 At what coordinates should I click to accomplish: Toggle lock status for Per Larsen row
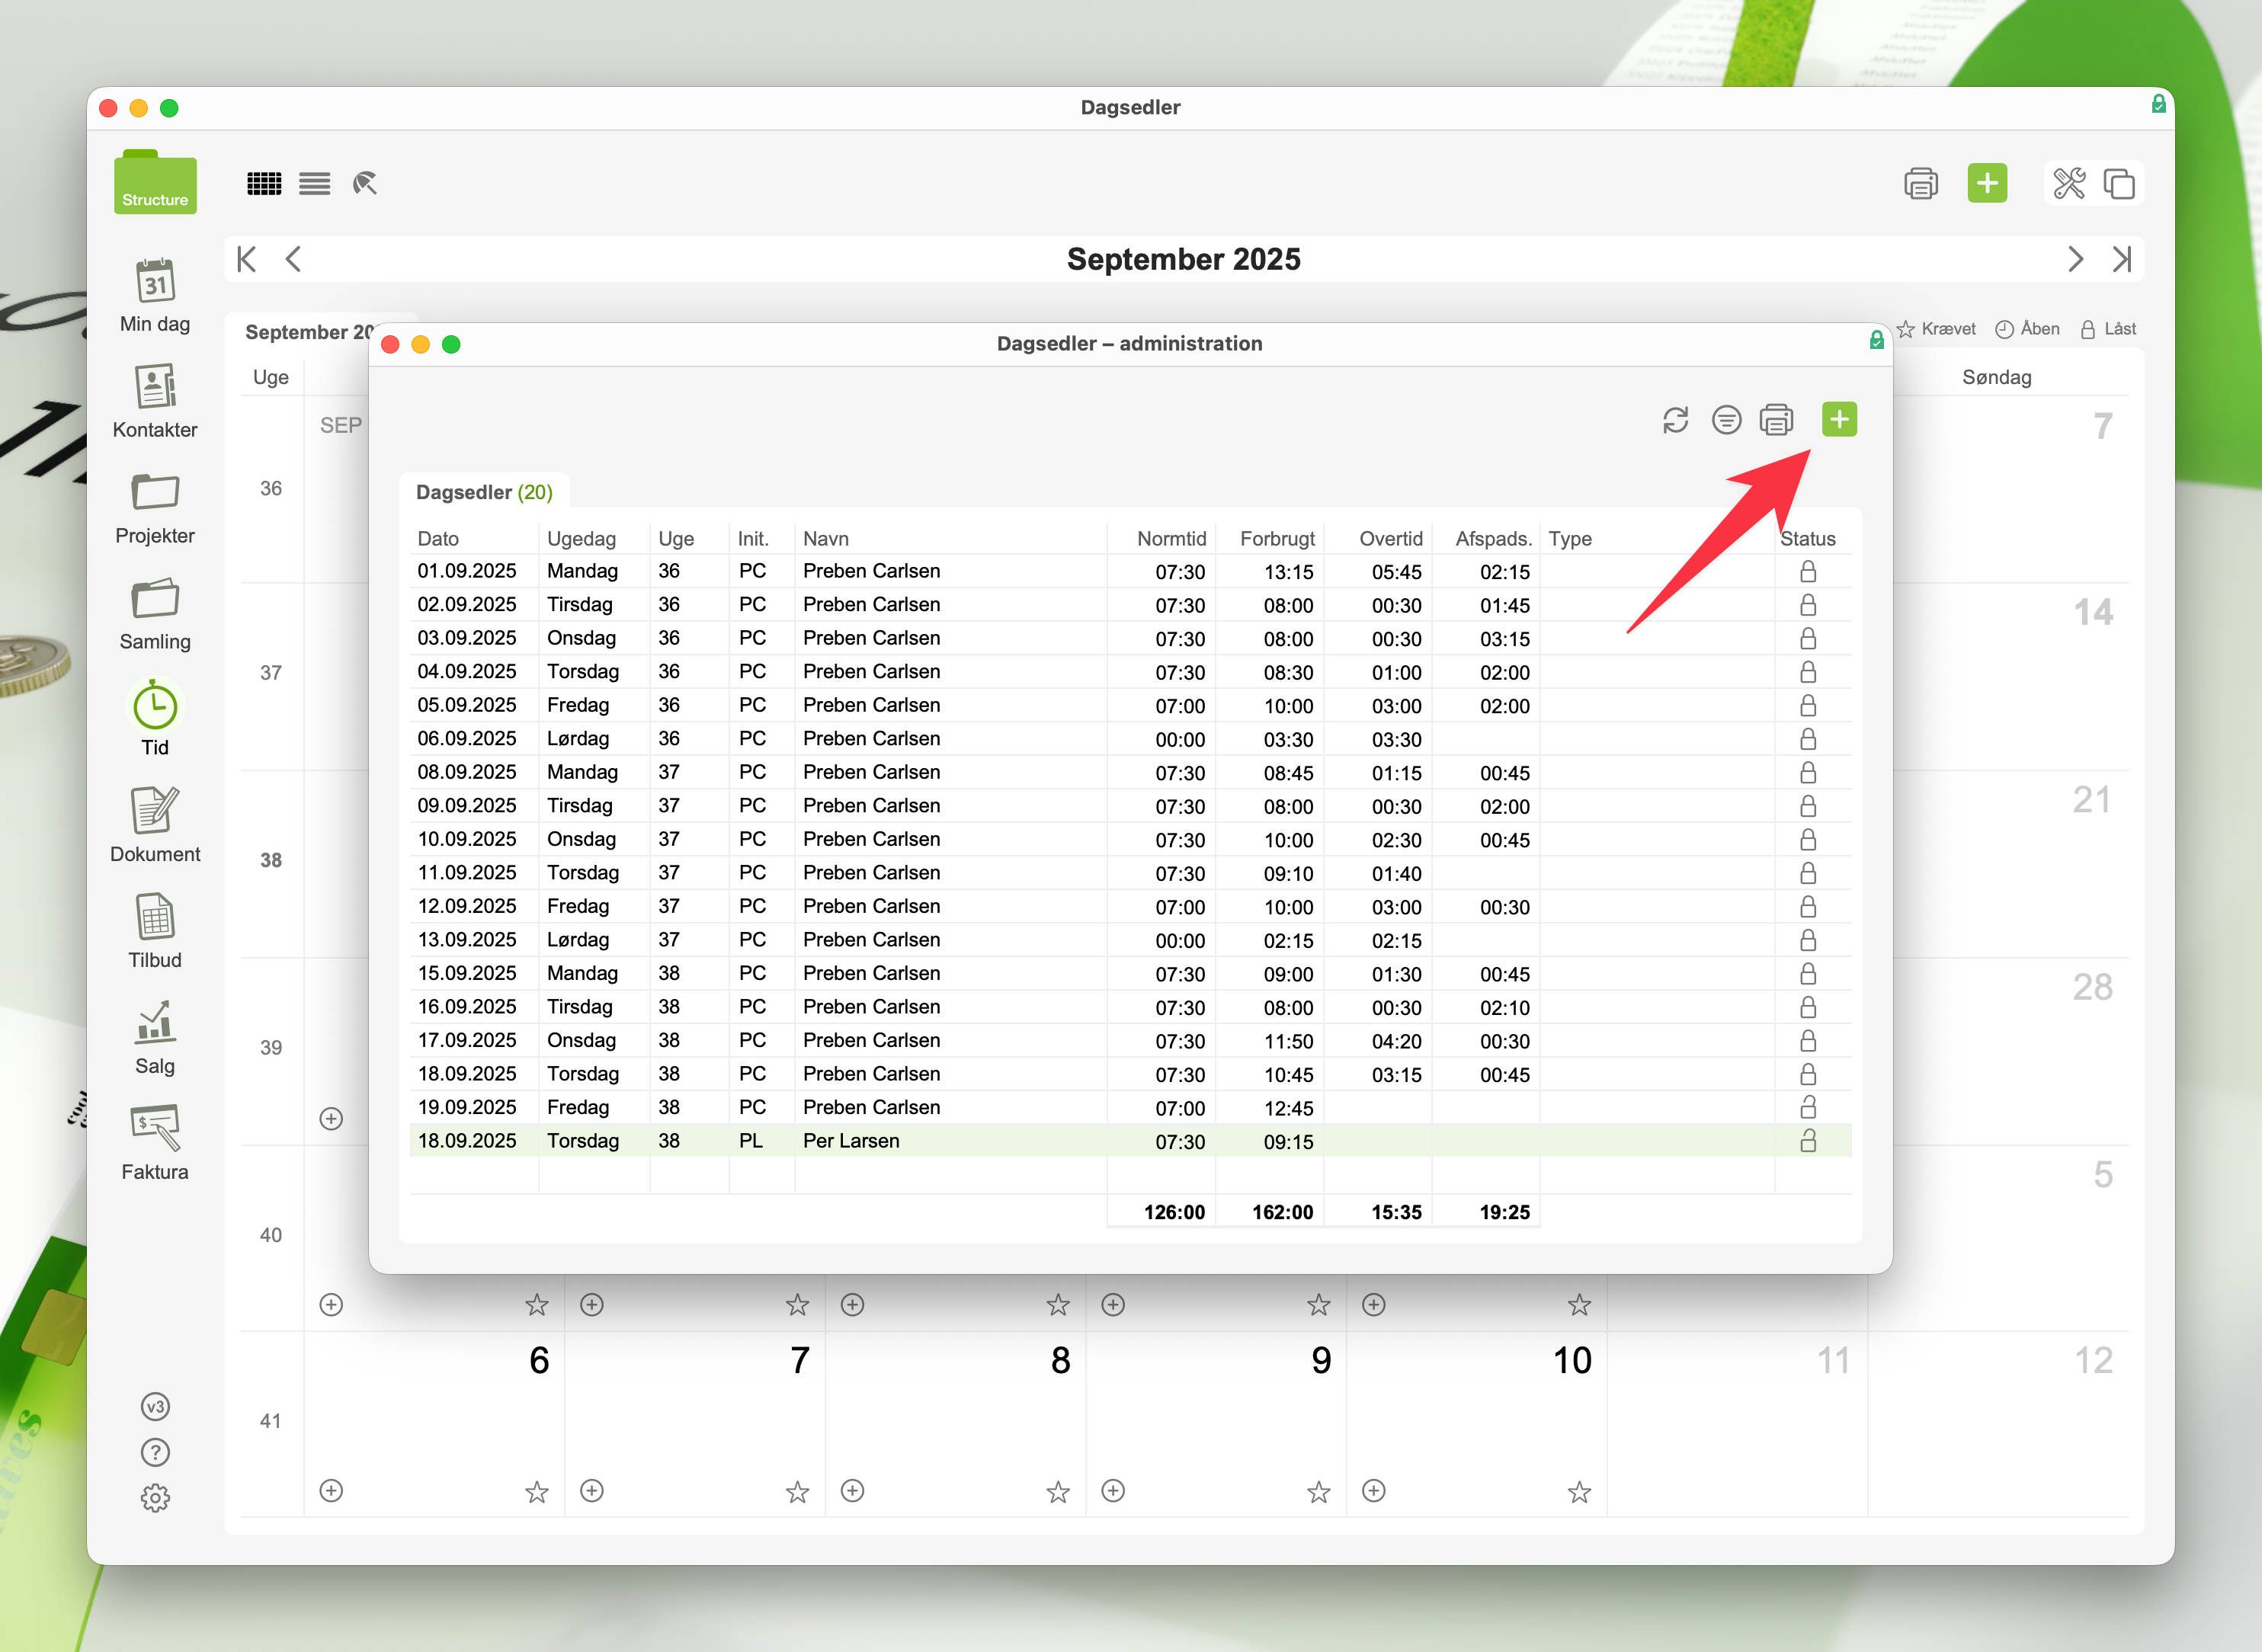click(x=1808, y=1141)
